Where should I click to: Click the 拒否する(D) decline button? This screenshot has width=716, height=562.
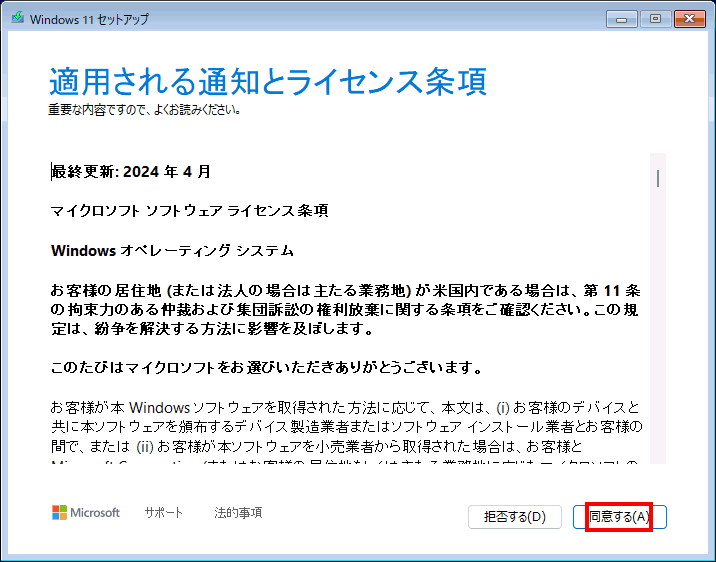[x=515, y=517]
